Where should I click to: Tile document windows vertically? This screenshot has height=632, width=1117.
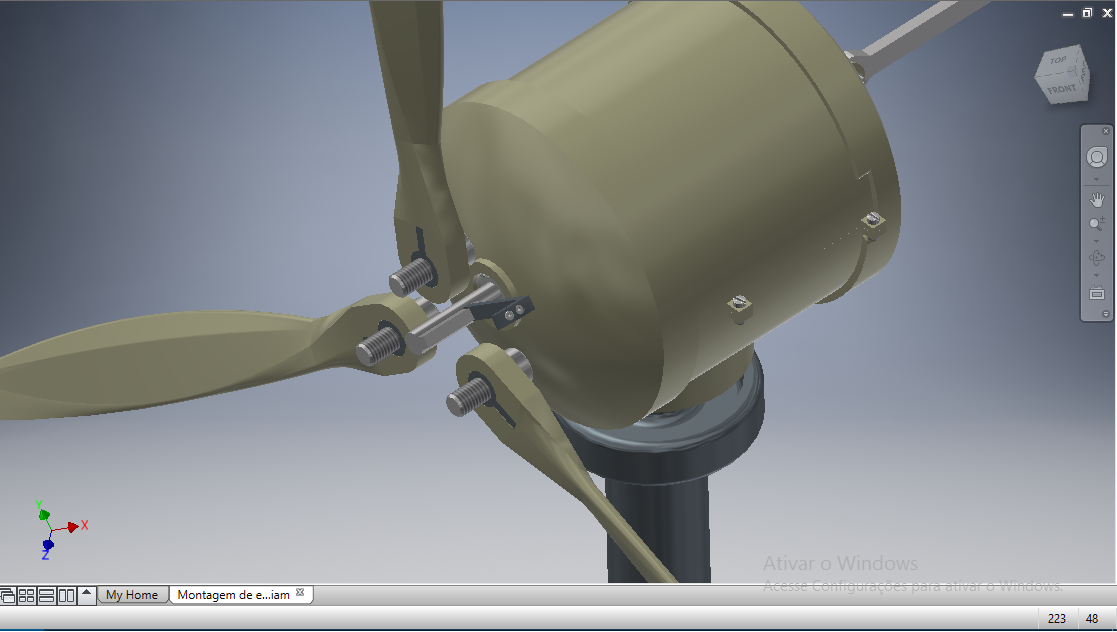66,595
